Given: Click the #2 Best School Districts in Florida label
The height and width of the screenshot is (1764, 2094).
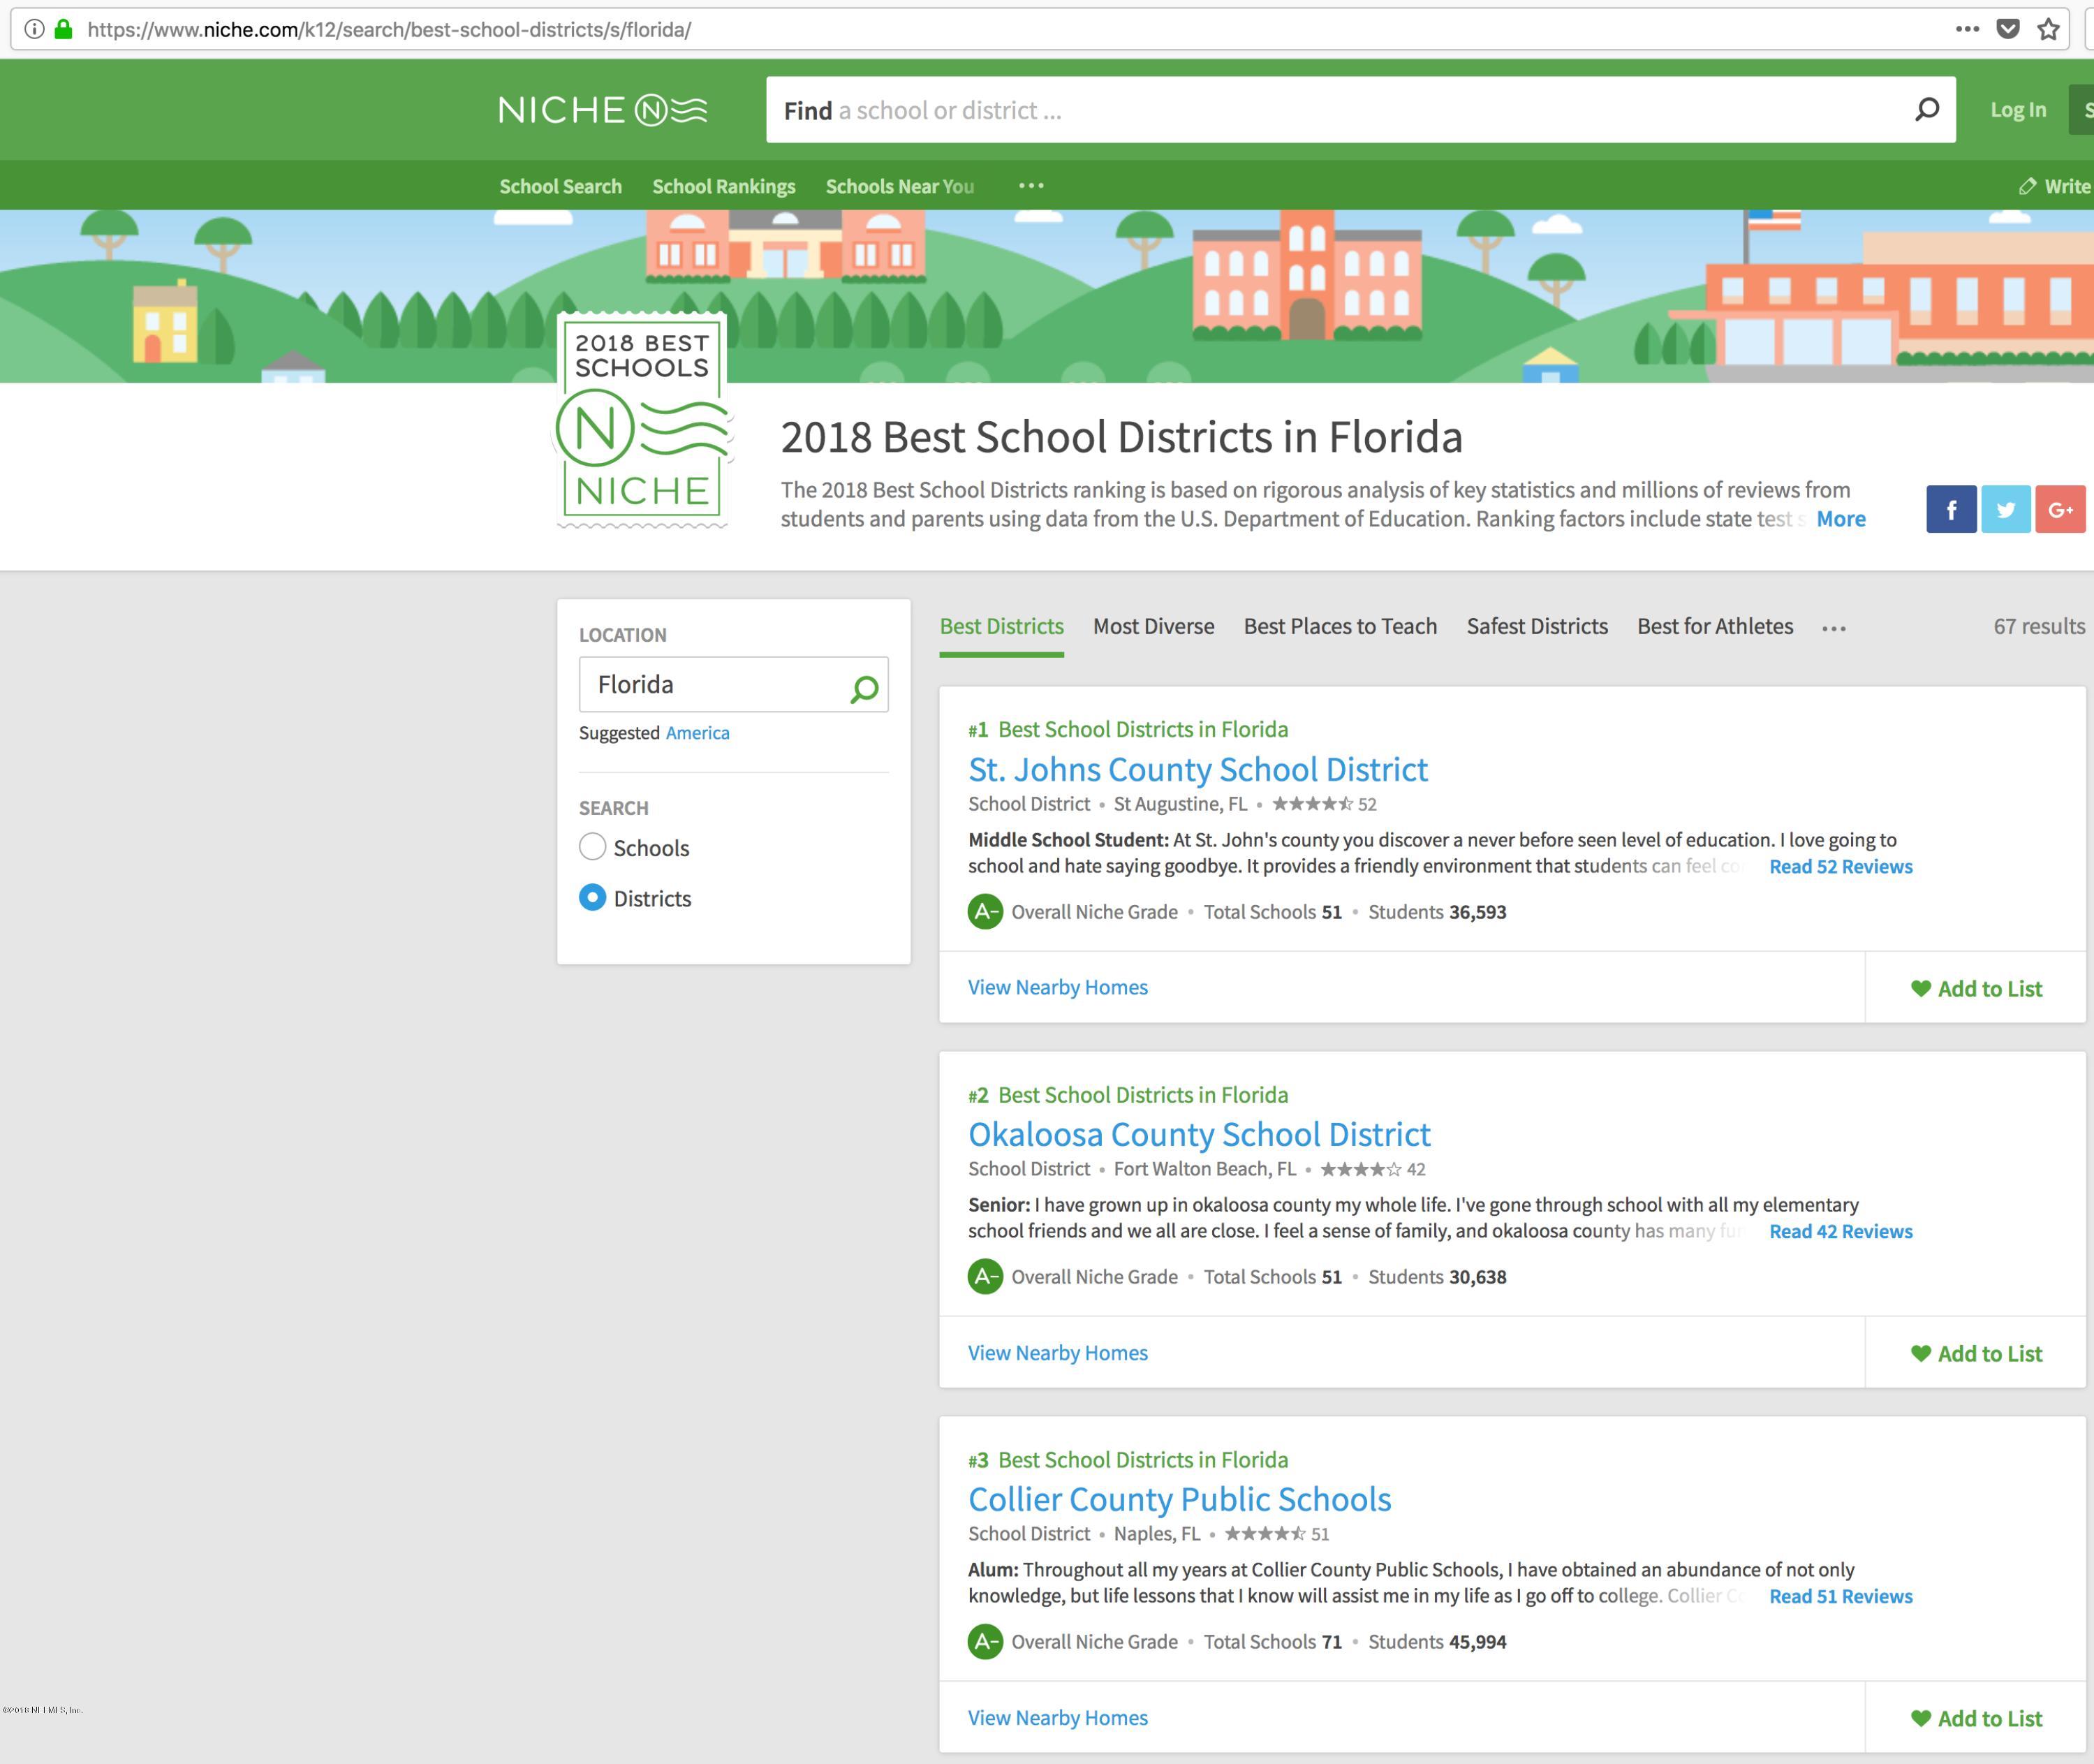Looking at the screenshot, I should pyautogui.click(x=1127, y=1095).
